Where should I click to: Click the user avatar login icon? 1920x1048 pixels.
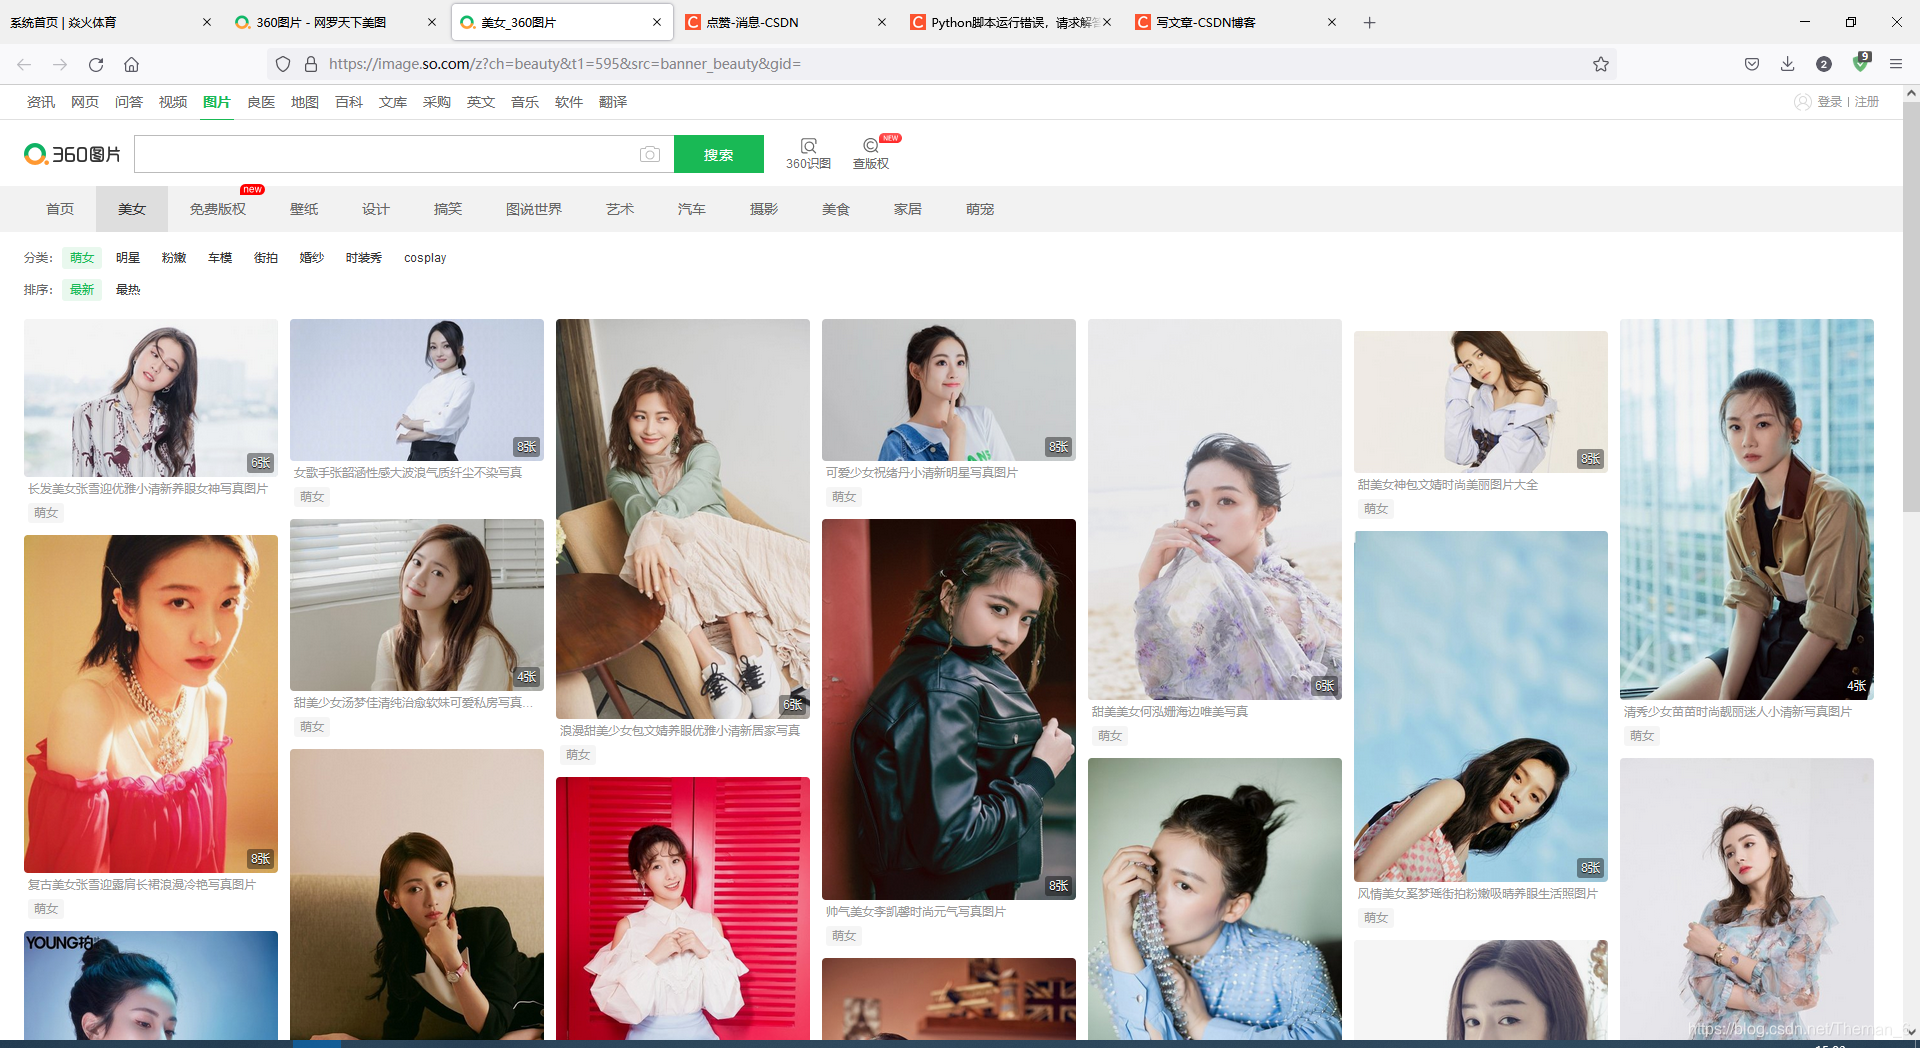click(x=1803, y=102)
